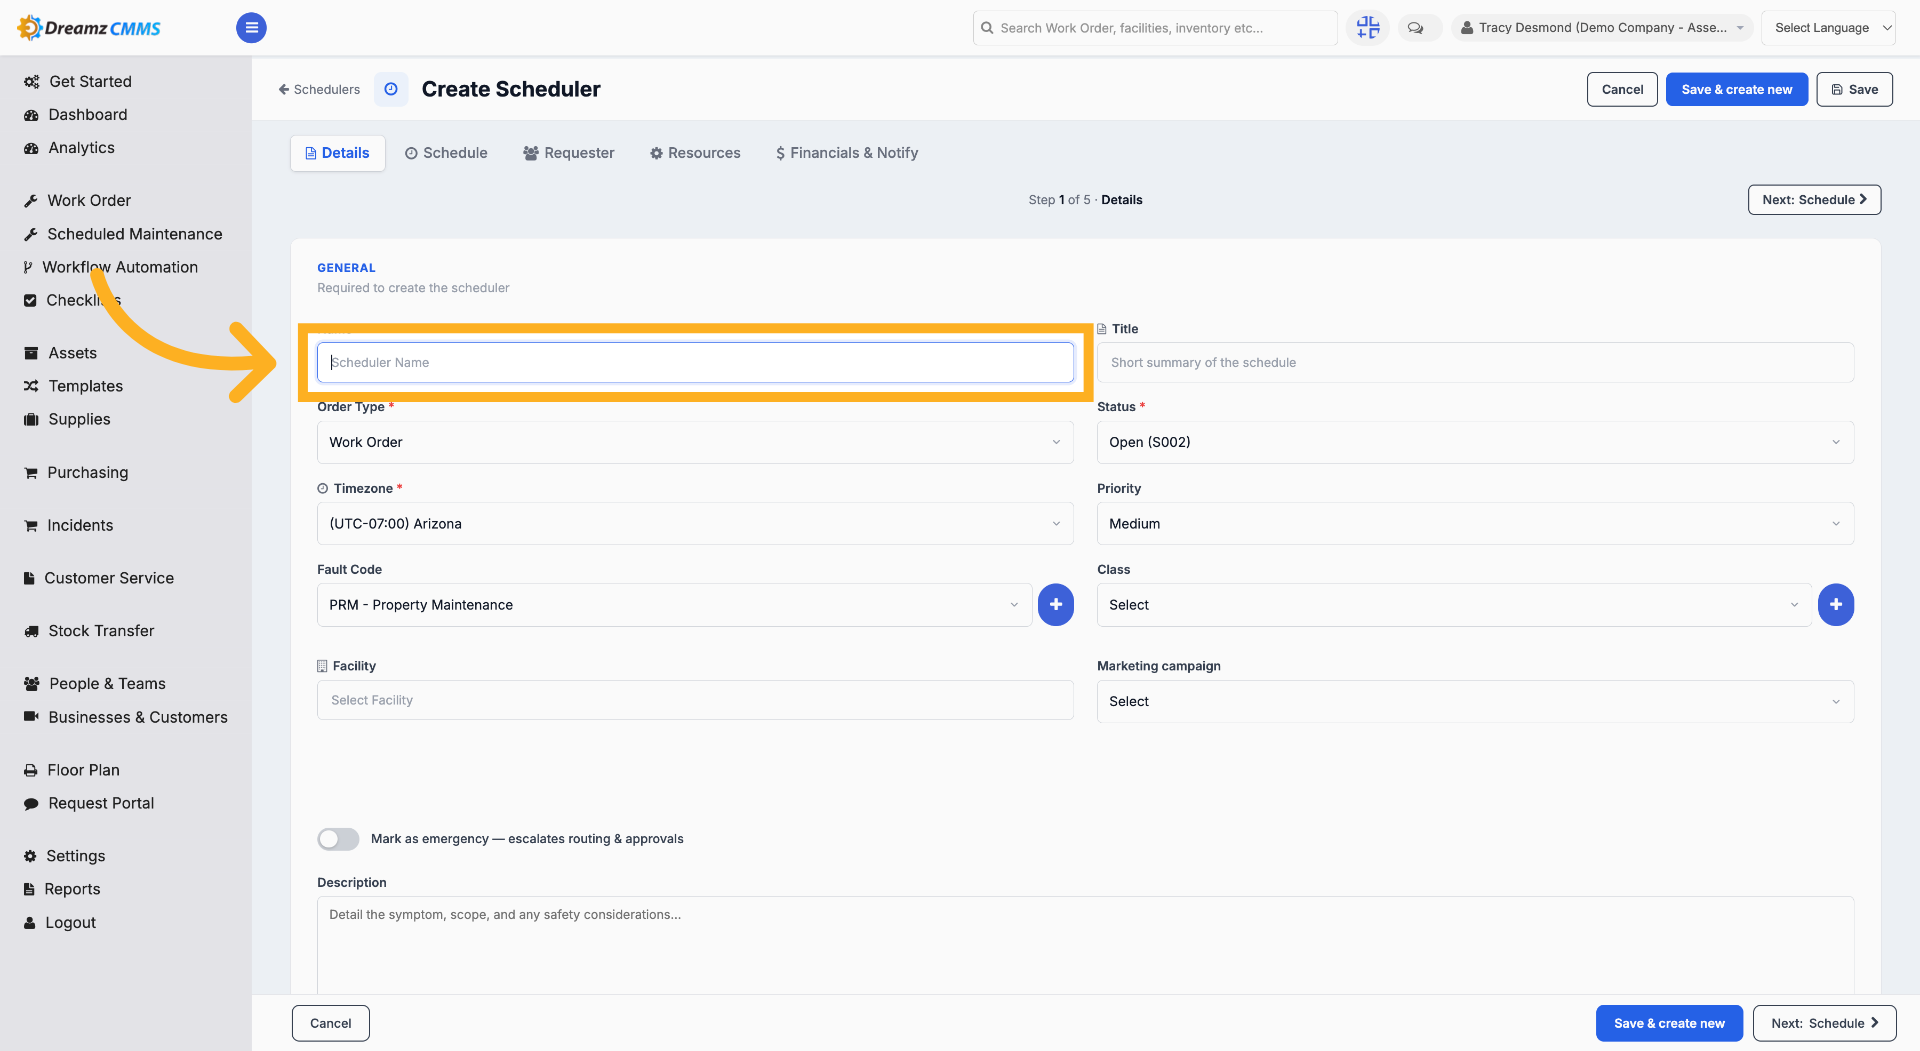Focus the Scheduler Name input field
The image size is (1920, 1051).
(x=695, y=362)
